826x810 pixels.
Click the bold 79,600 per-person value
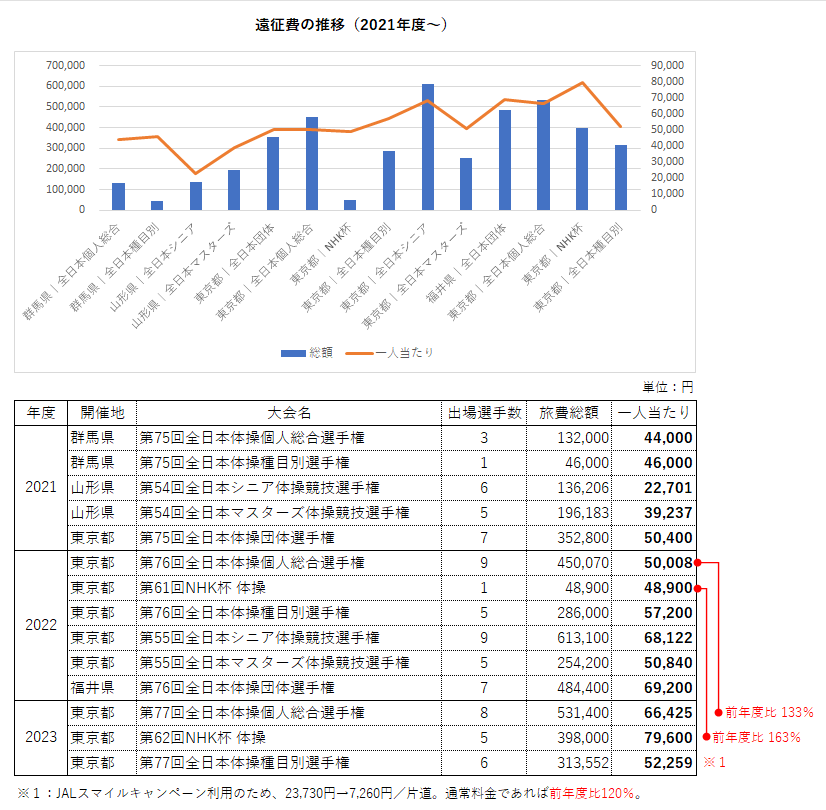tap(666, 738)
